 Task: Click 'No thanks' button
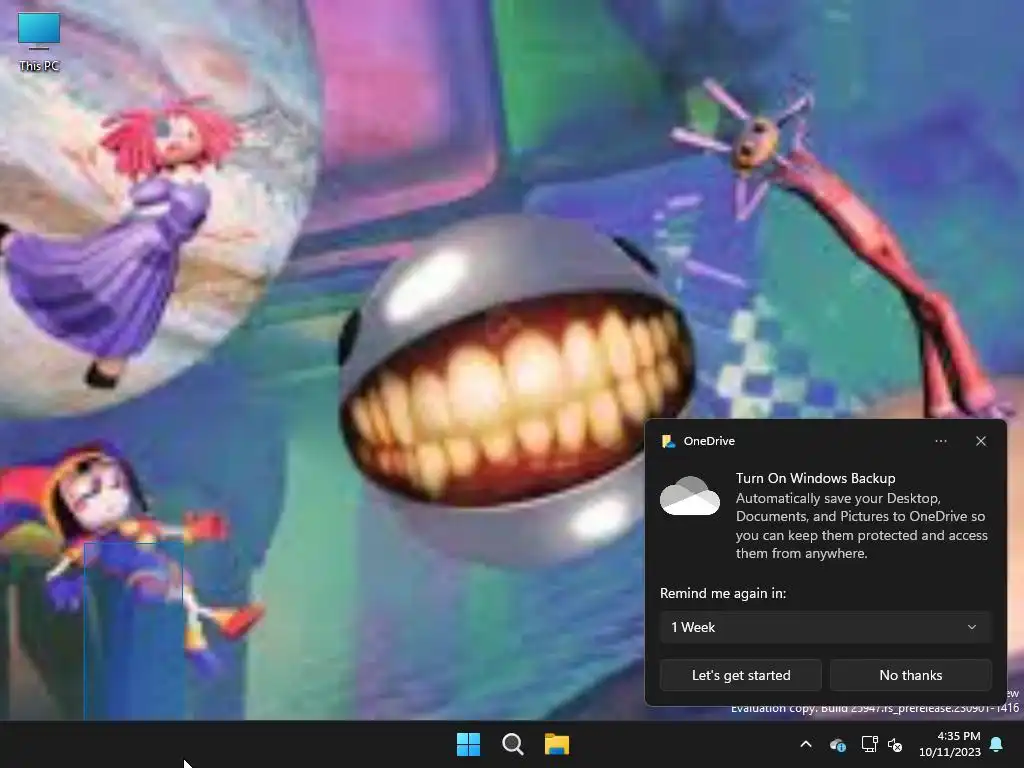tap(910, 675)
